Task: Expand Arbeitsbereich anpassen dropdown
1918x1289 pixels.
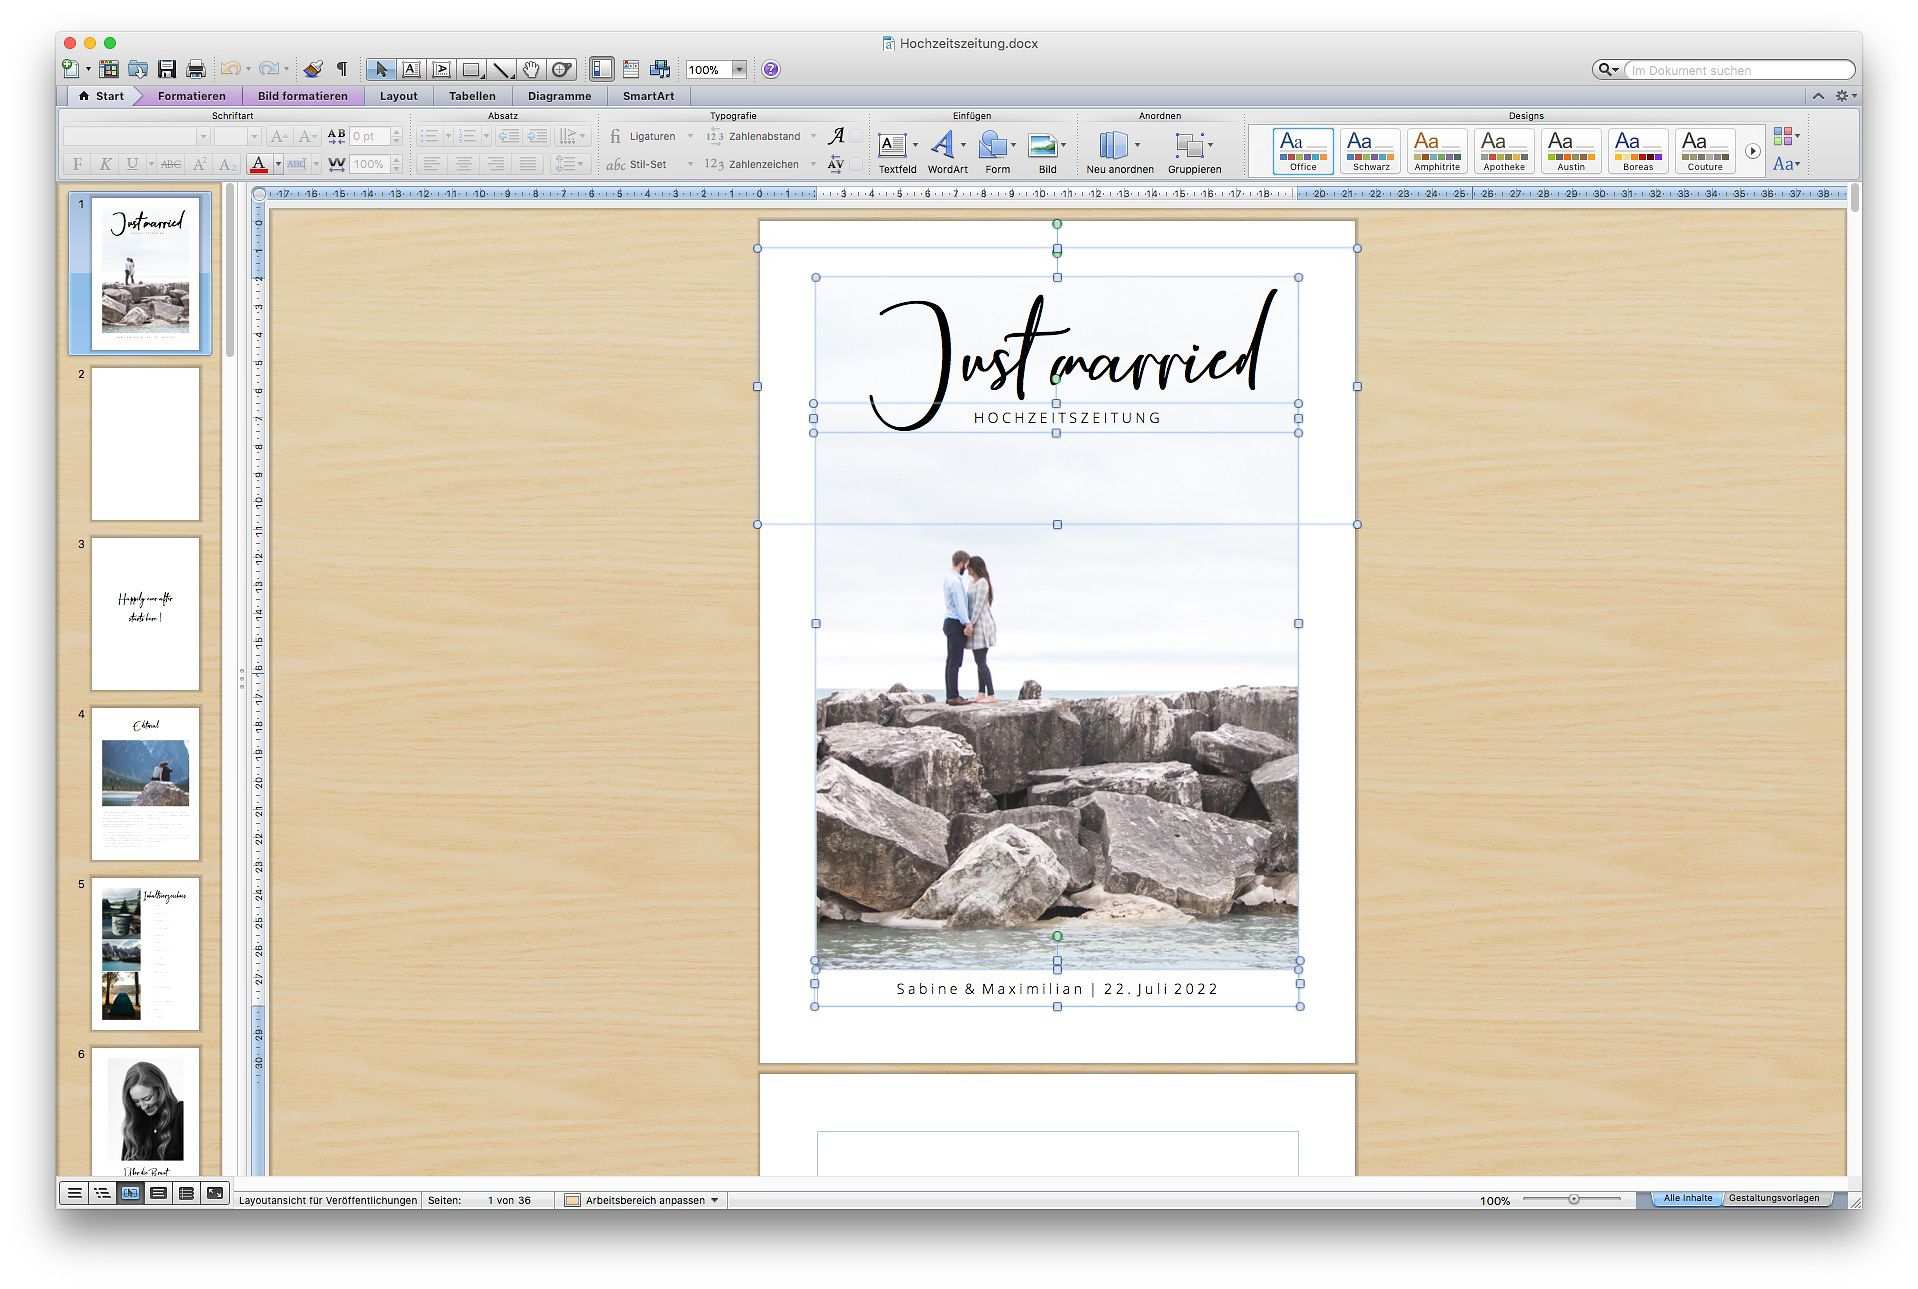Action: point(714,1200)
